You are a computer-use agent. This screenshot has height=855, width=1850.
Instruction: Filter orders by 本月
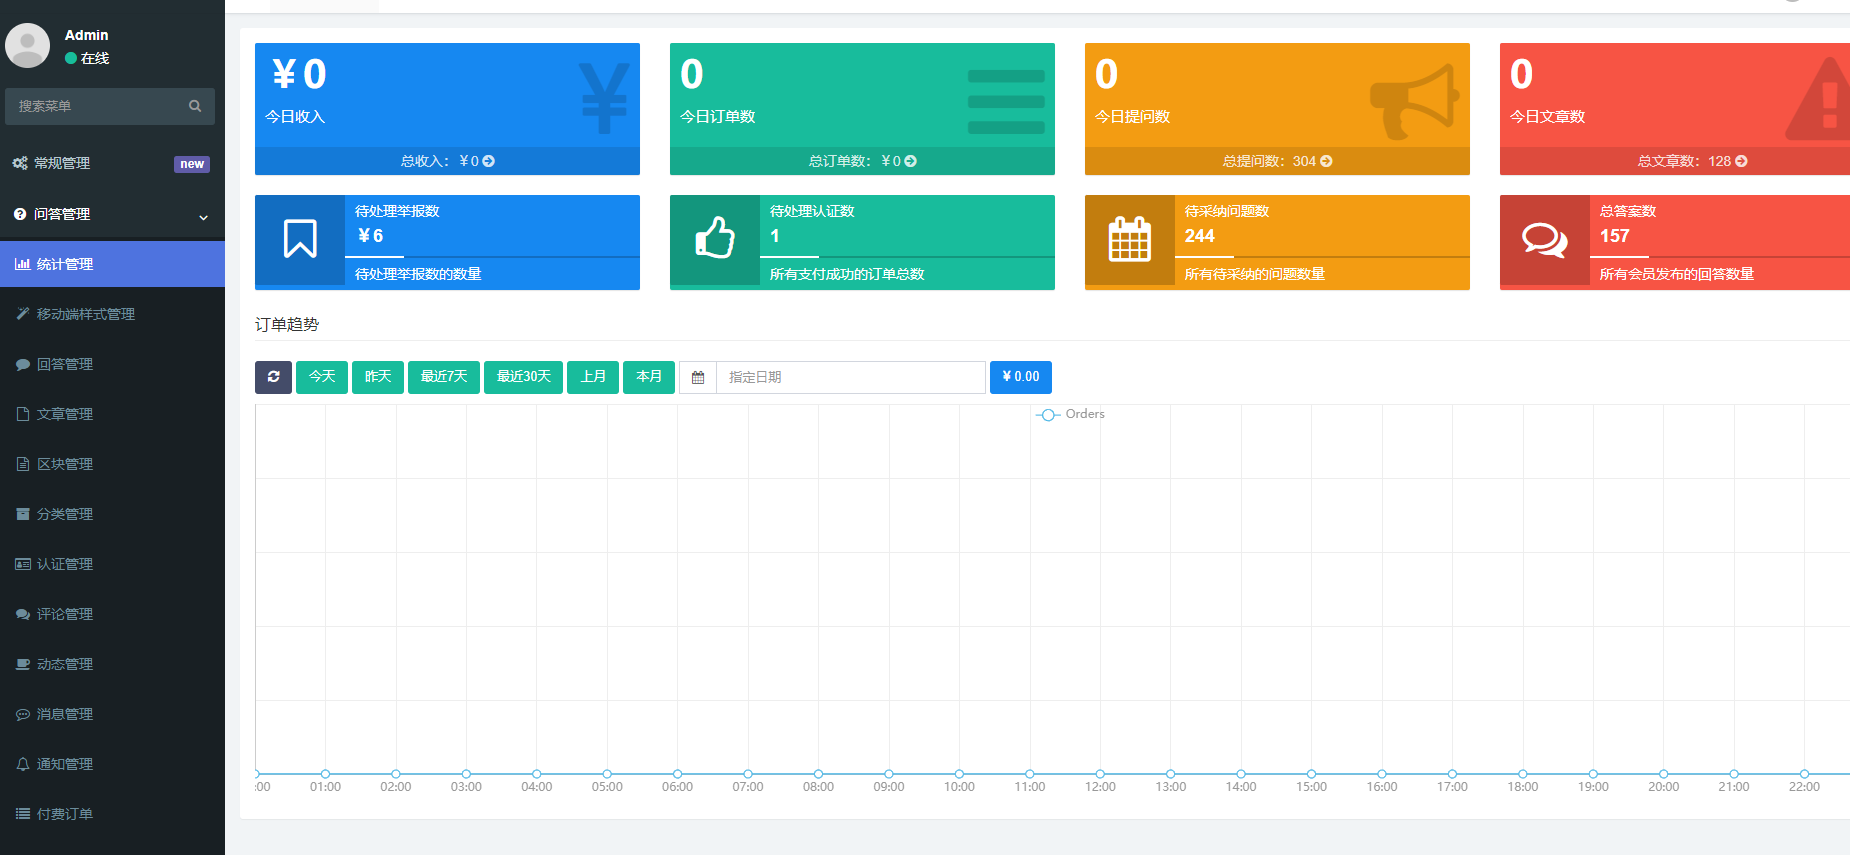tap(649, 377)
